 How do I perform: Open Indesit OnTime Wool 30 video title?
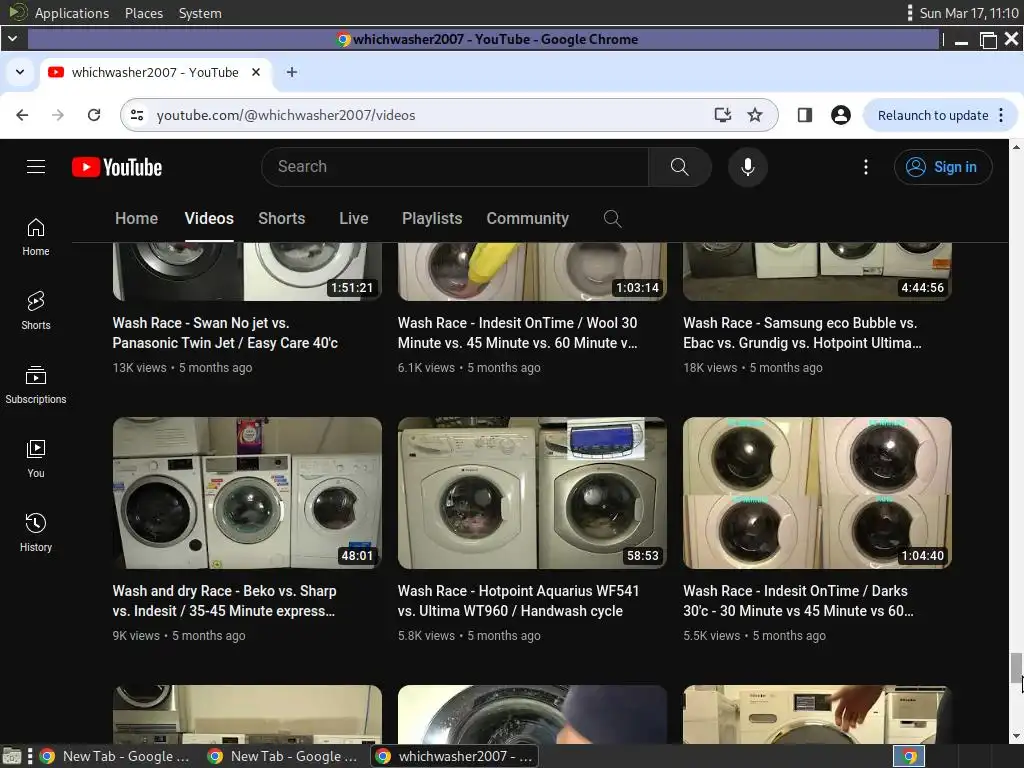517,332
